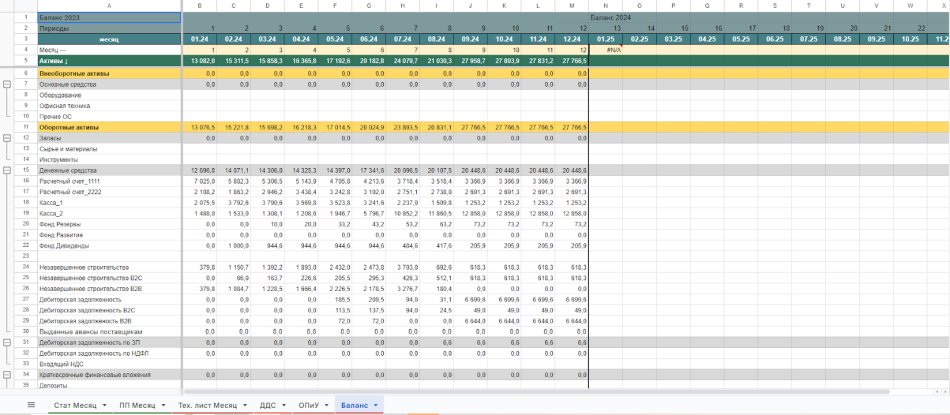Collapse the Запасы row group
Screen dimensions: 950x415
(8, 138)
